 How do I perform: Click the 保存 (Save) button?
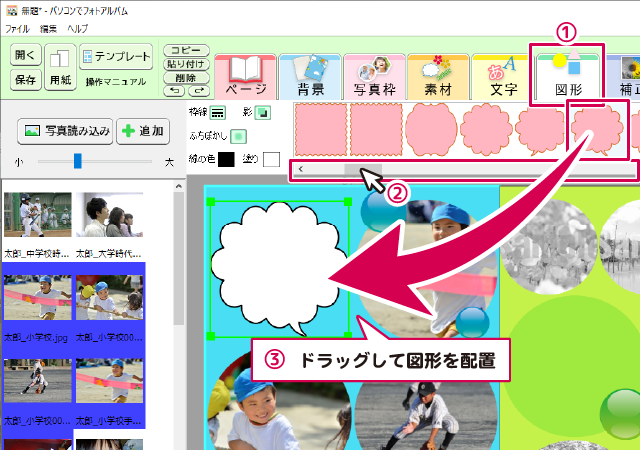point(25,79)
